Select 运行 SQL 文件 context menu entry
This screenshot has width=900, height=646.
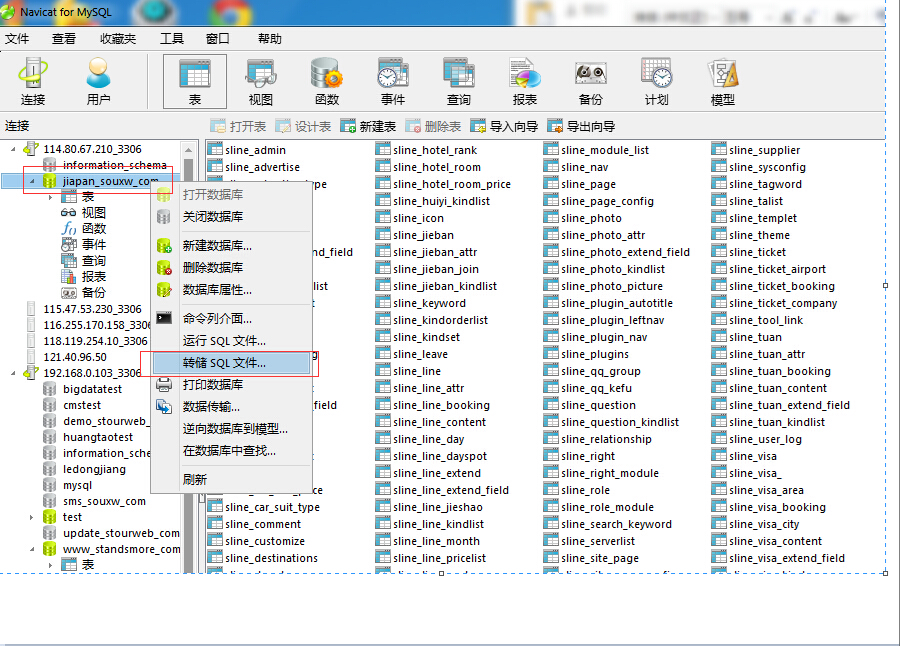coord(224,341)
